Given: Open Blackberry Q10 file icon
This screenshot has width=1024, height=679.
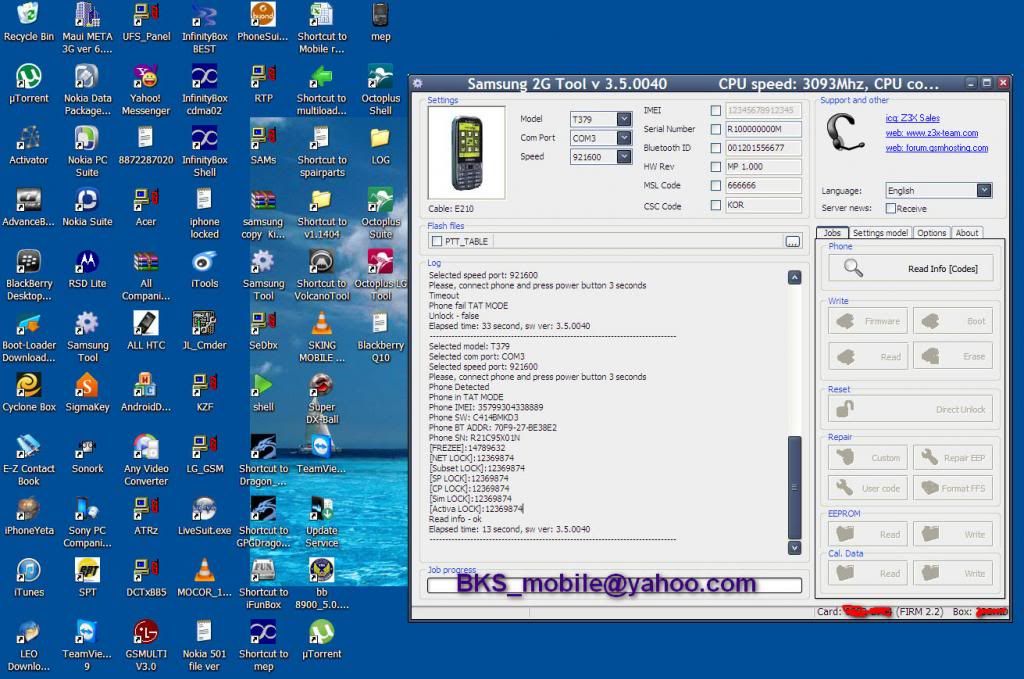Looking at the screenshot, I should click(380, 338).
